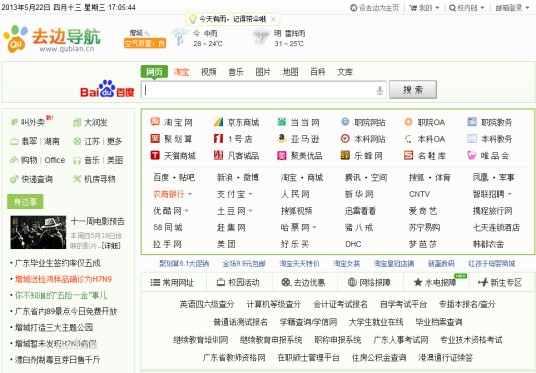Switch to 校园活动 tab

tap(239, 282)
